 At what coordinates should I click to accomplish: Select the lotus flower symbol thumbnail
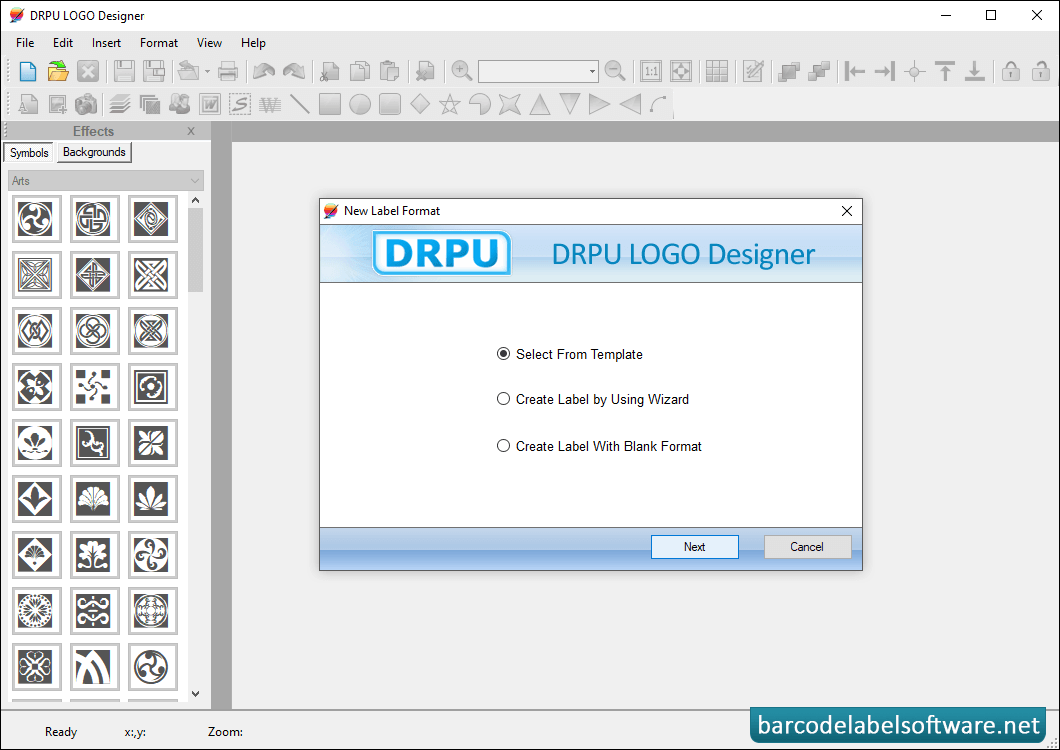pos(36,442)
